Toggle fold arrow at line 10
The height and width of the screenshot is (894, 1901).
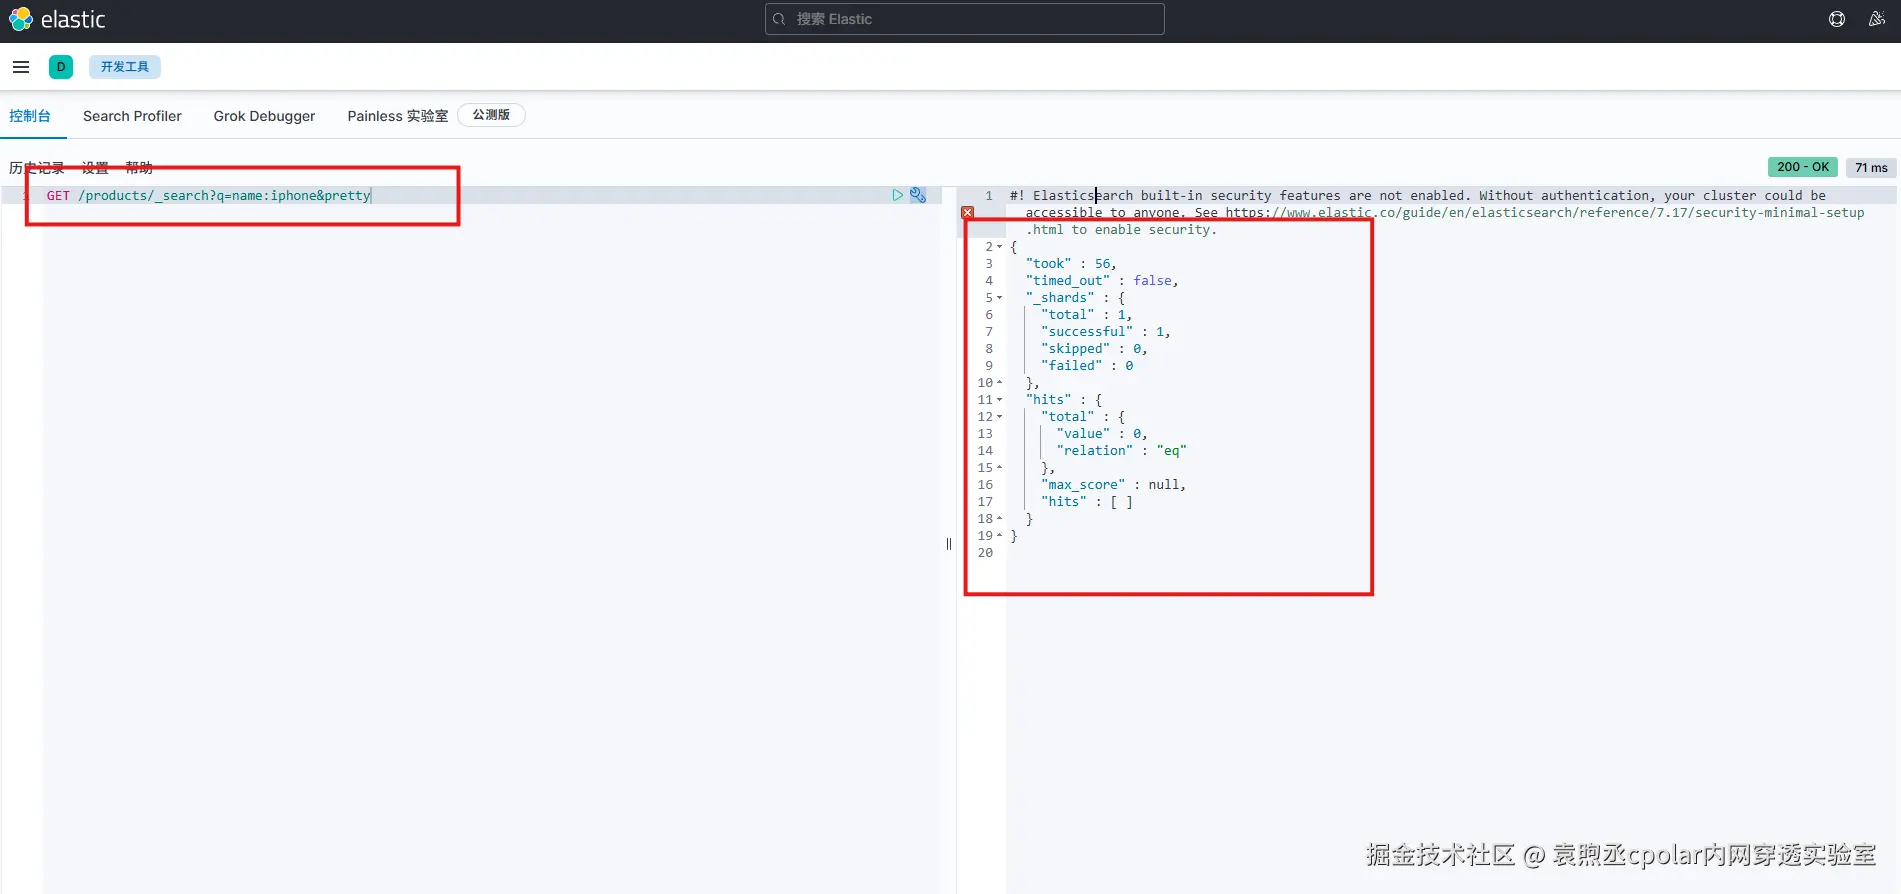[x=999, y=383]
